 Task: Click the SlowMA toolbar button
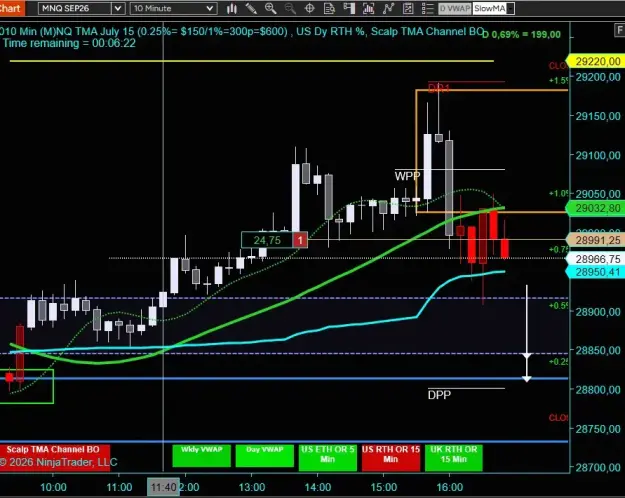pos(489,8)
